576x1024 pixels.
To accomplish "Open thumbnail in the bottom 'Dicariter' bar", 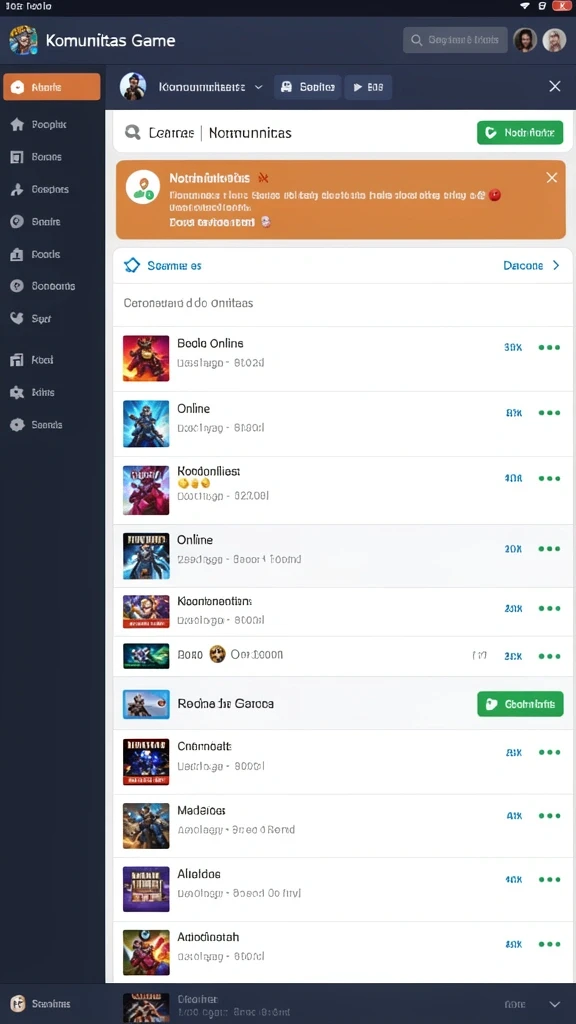I will [146, 1008].
